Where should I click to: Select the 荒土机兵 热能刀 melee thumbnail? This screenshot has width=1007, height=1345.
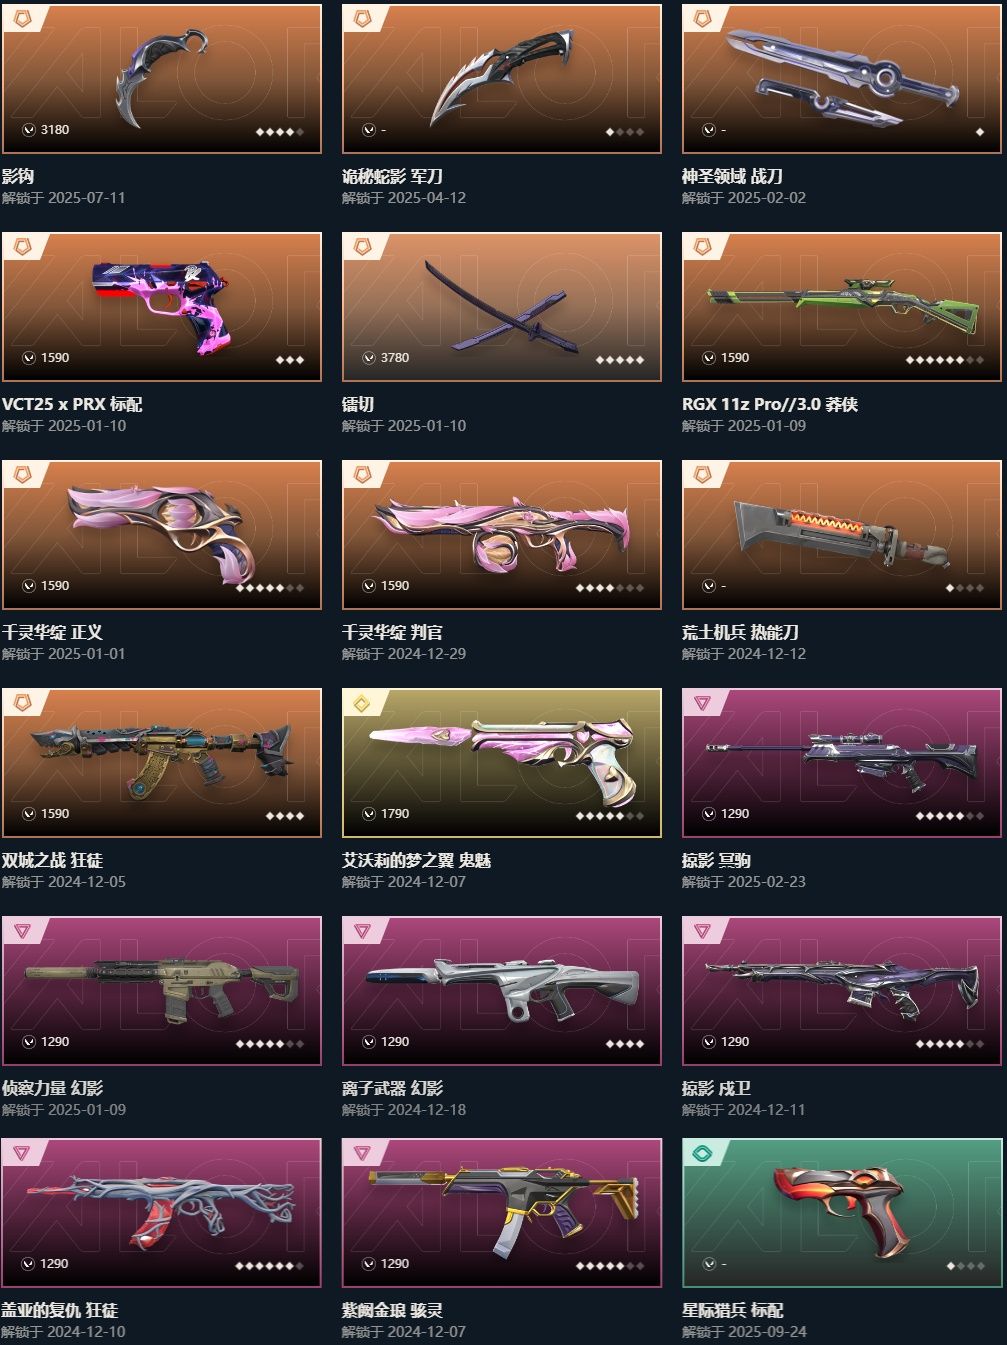point(841,535)
